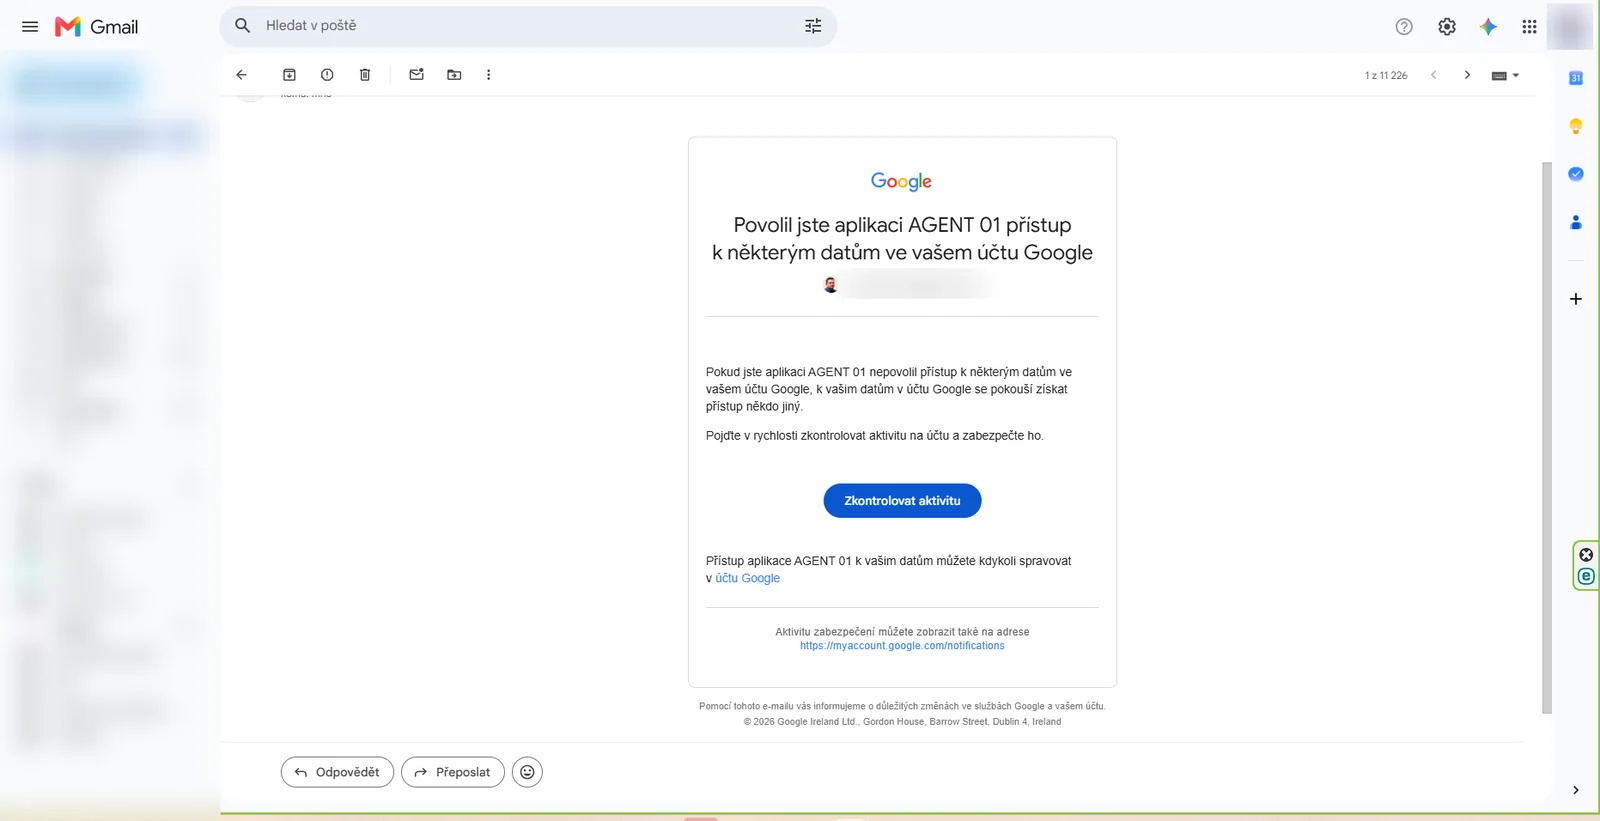1600x821 pixels.
Task: Focus the 'Hledat v poště' search field
Action: click(528, 26)
